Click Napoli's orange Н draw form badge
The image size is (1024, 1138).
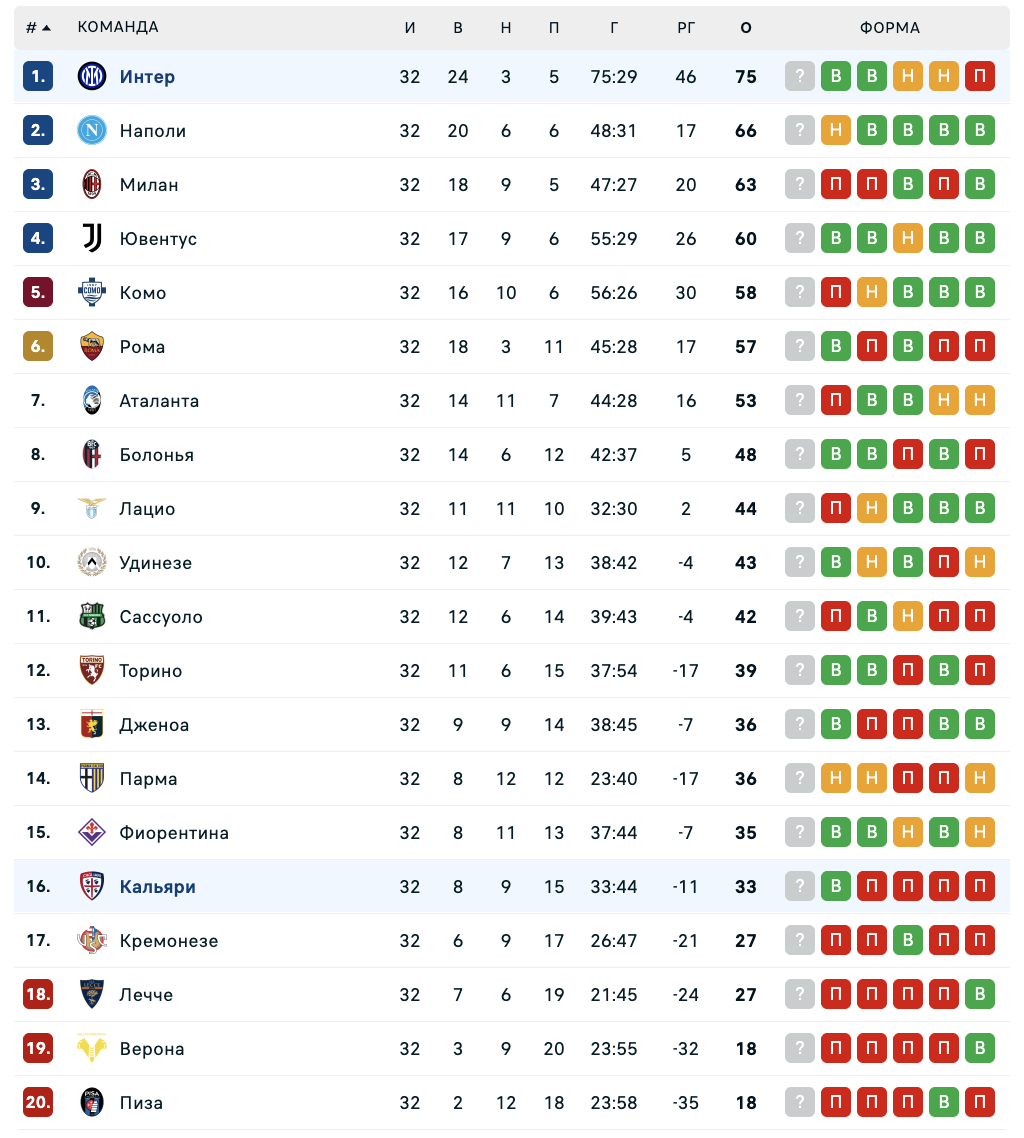pos(836,130)
